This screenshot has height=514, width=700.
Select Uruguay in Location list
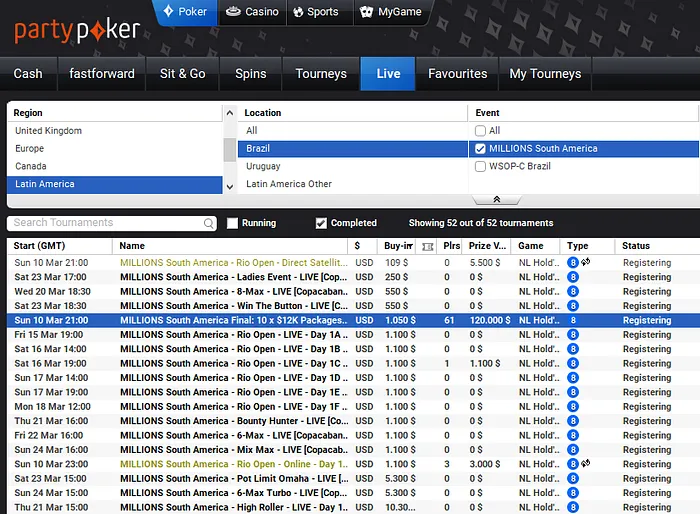tap(353, 167)
